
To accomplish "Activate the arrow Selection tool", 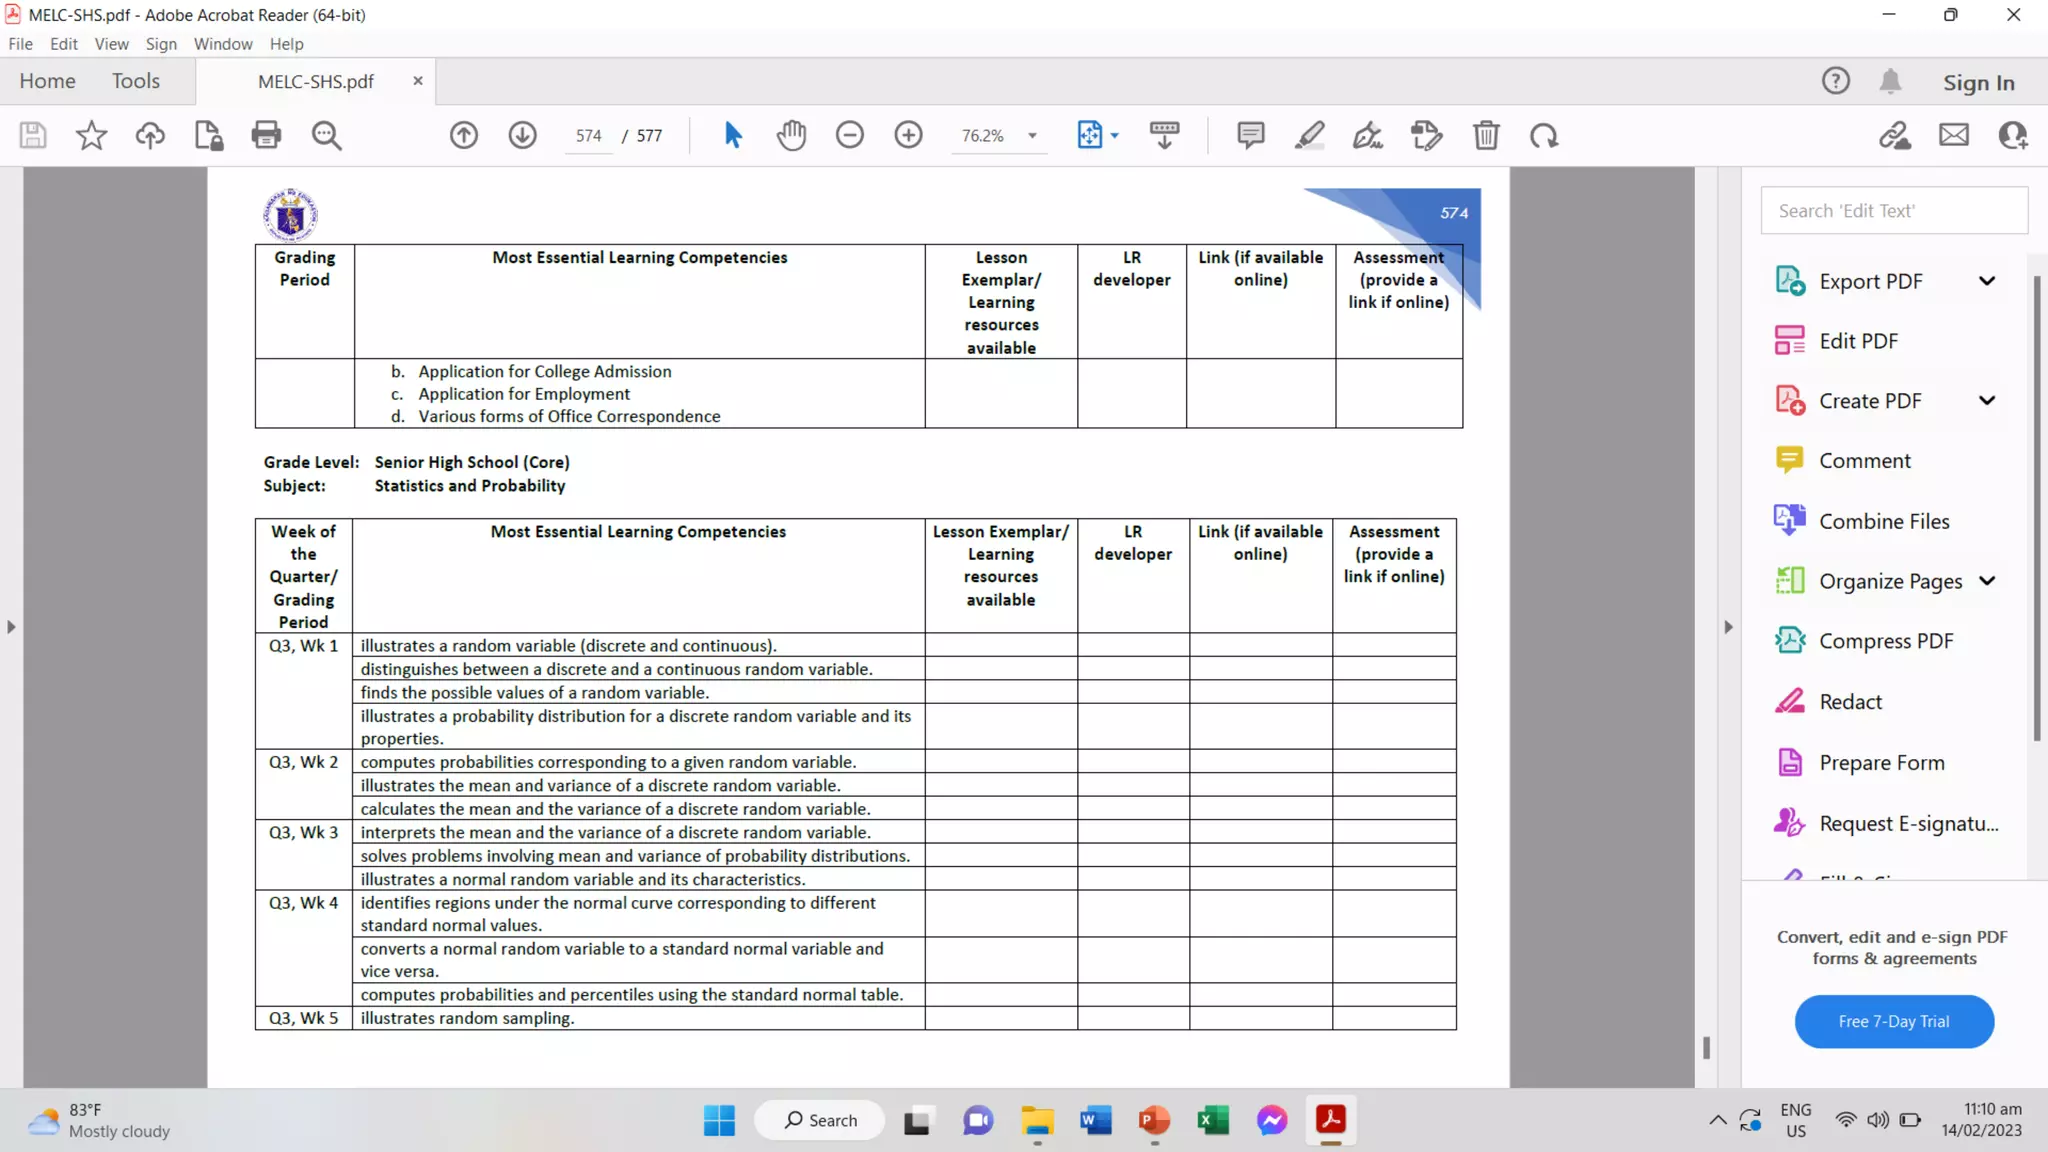I will (x=732, y=135).
